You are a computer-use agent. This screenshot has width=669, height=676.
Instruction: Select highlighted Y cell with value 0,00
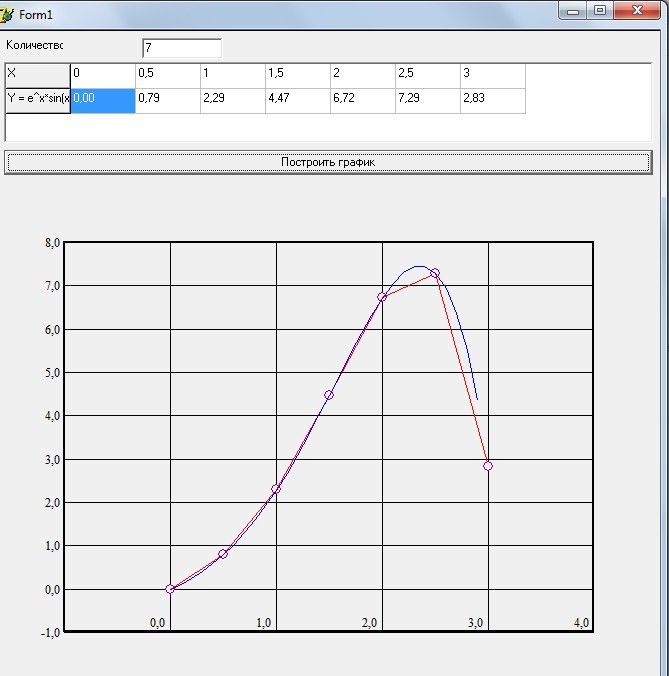pos(103,101)
